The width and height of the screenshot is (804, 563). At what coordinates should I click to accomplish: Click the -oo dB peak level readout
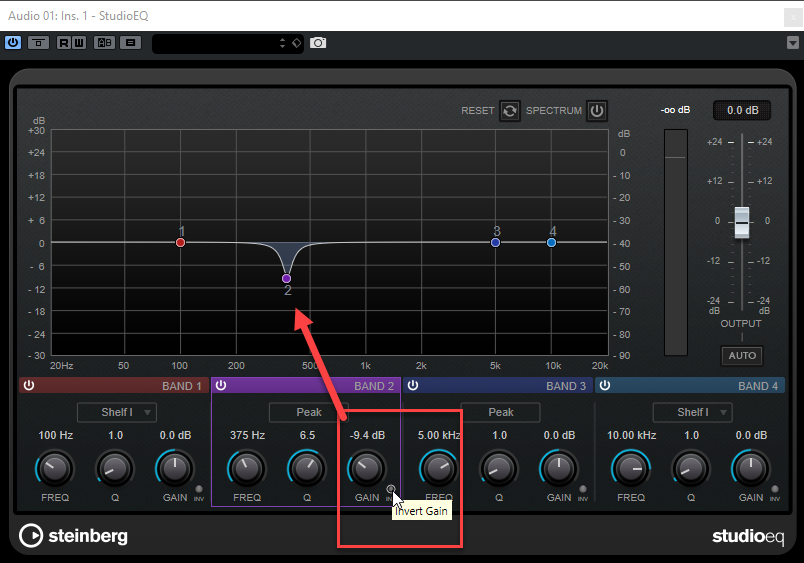pyautogui.click(x=675, y=110)
